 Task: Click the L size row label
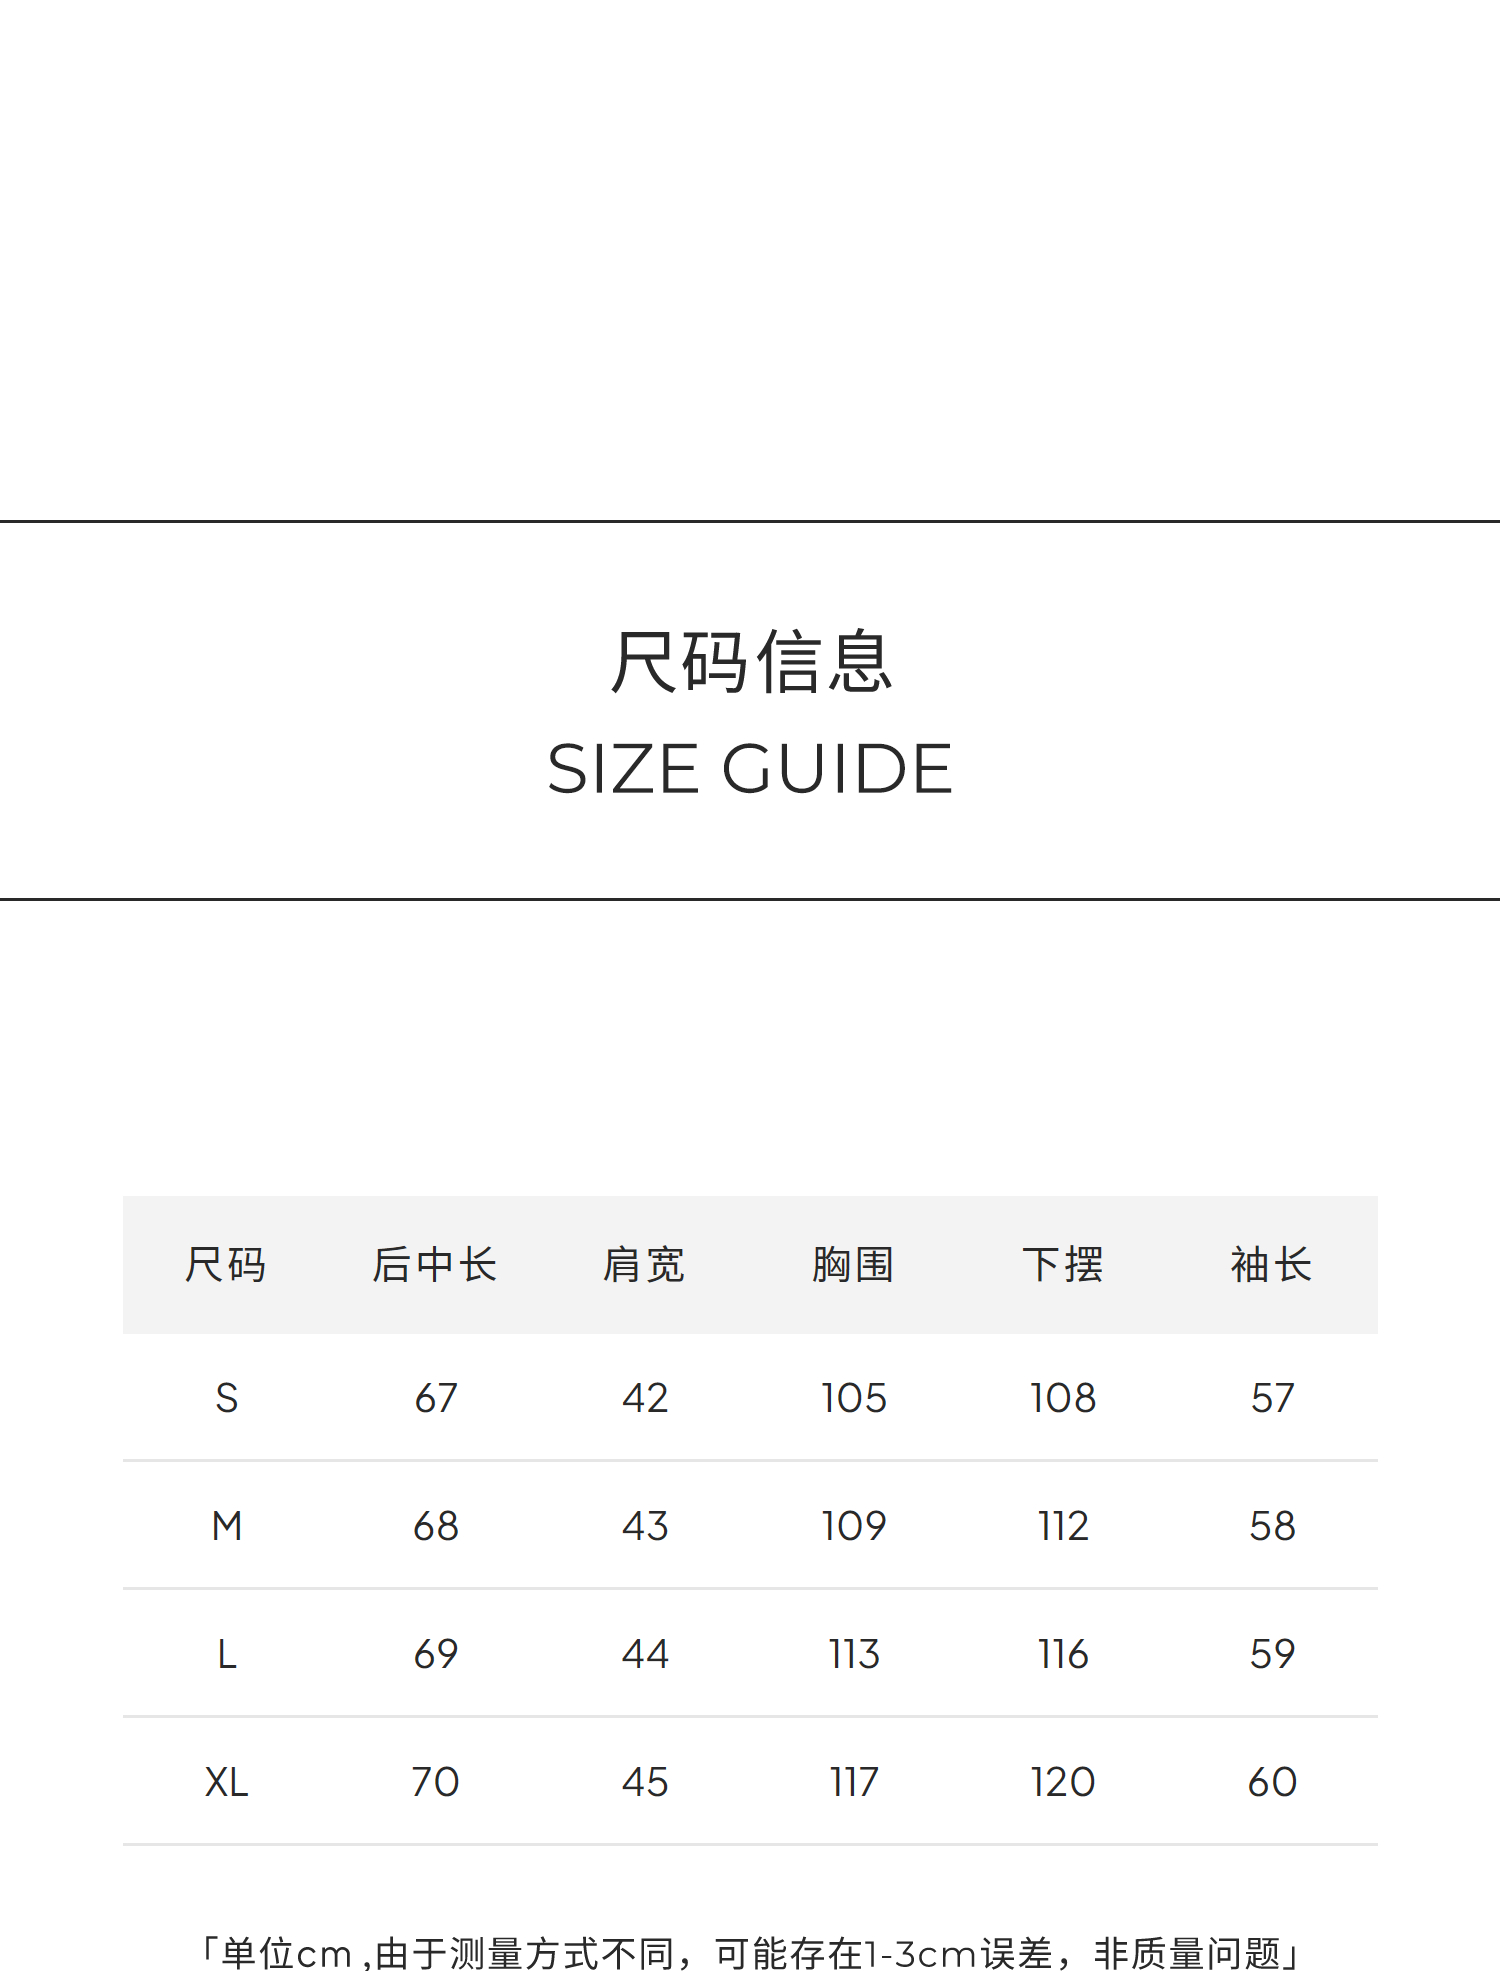[x=227, y=1654]
